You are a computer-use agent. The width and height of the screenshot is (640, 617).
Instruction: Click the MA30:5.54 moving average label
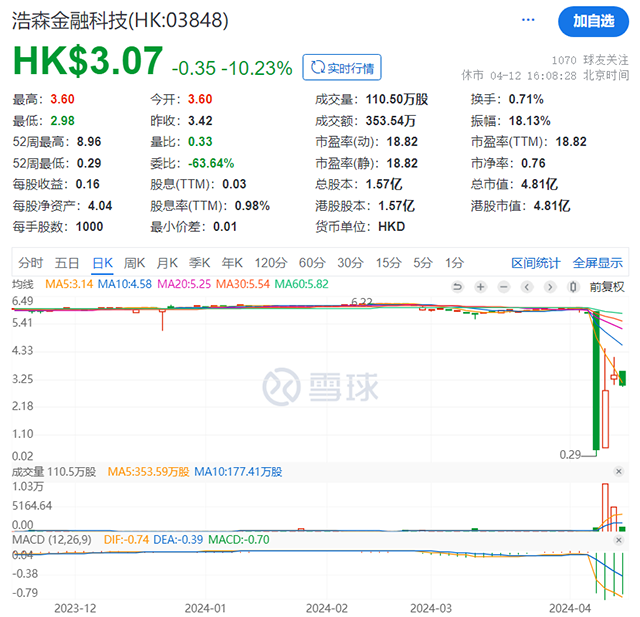pos(243,284)
